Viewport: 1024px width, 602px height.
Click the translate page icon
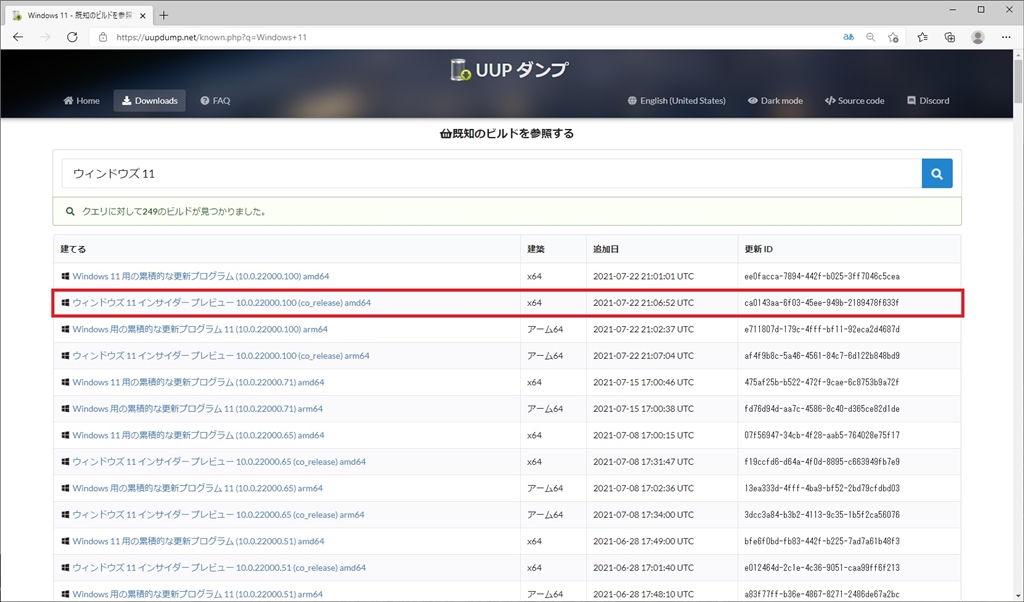tap(848, 37)
